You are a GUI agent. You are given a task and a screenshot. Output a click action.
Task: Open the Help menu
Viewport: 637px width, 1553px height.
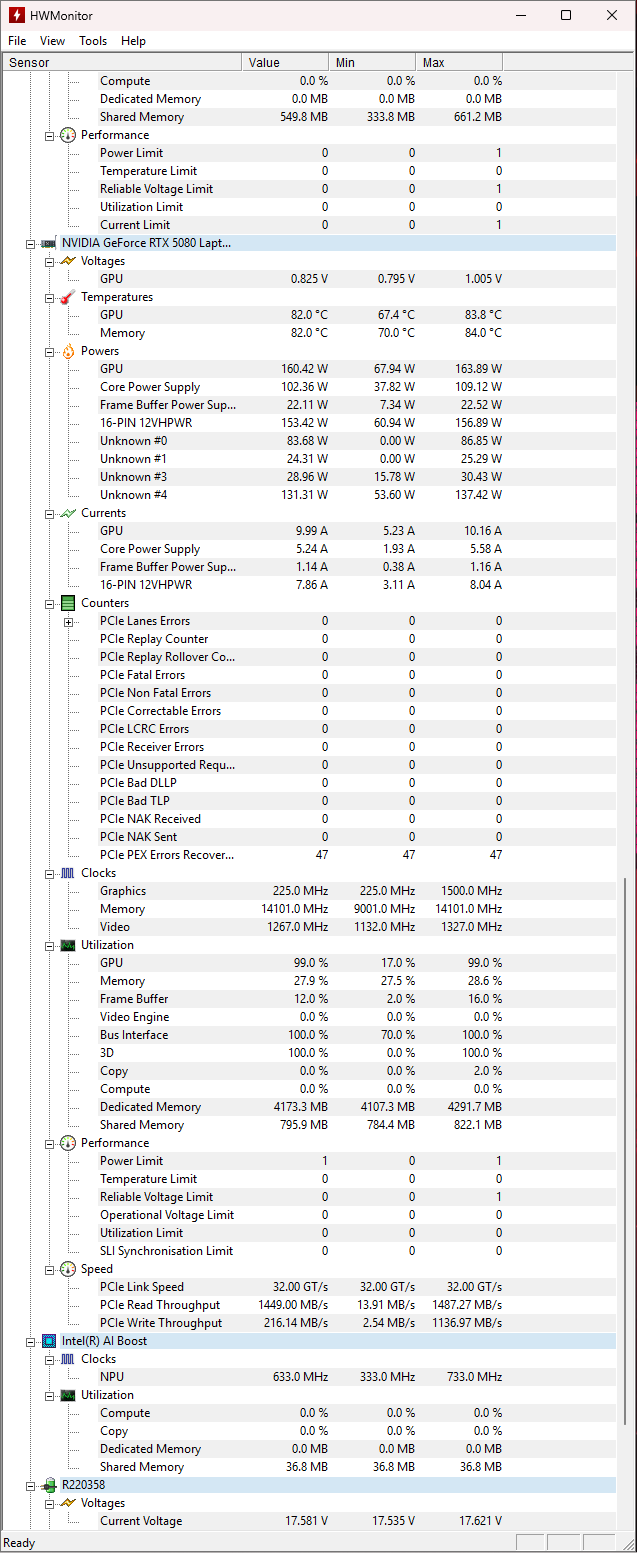click(133, 41)
